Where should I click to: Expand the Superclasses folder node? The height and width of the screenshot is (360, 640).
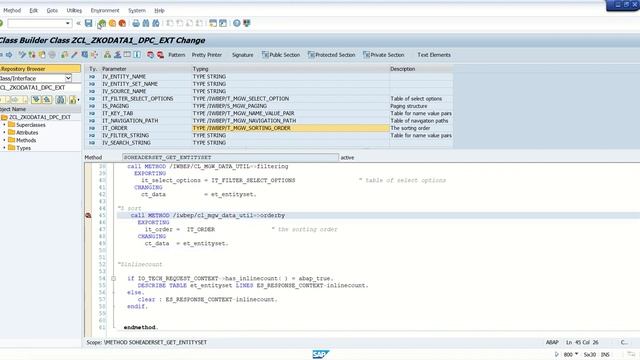click(4, 125)
